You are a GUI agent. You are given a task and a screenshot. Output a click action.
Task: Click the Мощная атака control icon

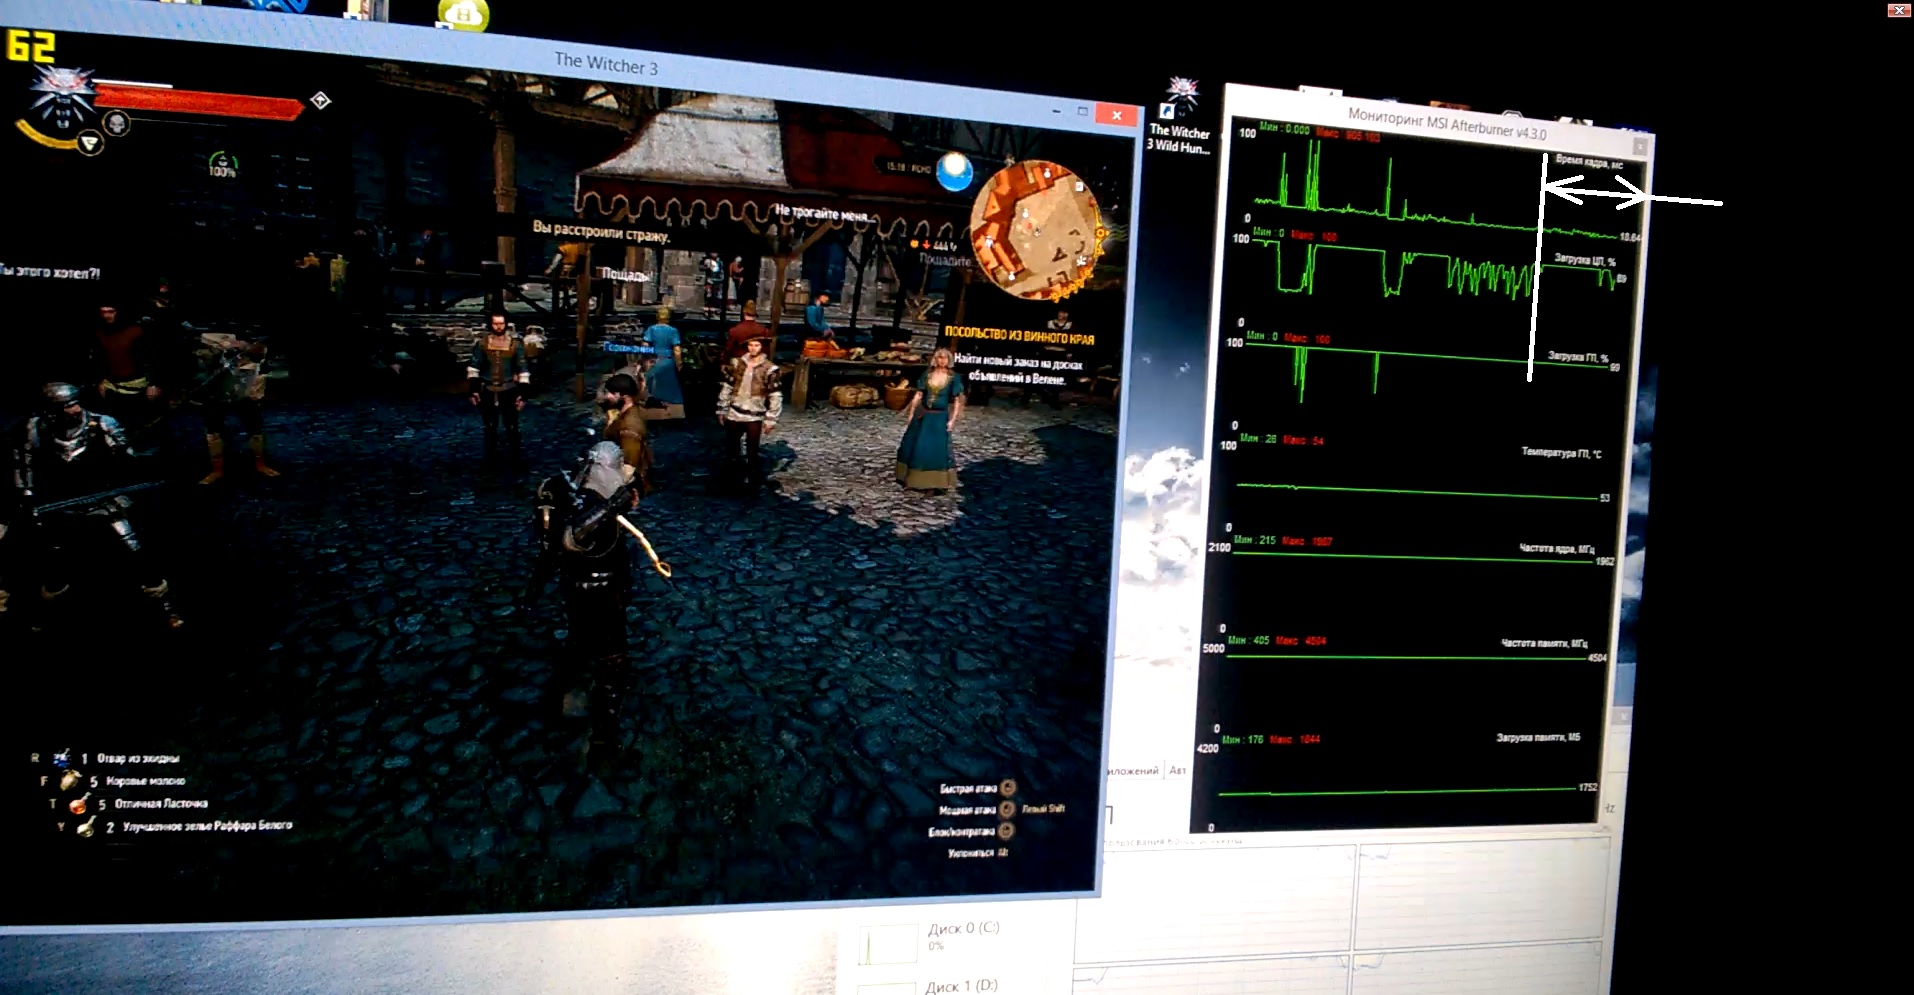(1007, 809)
